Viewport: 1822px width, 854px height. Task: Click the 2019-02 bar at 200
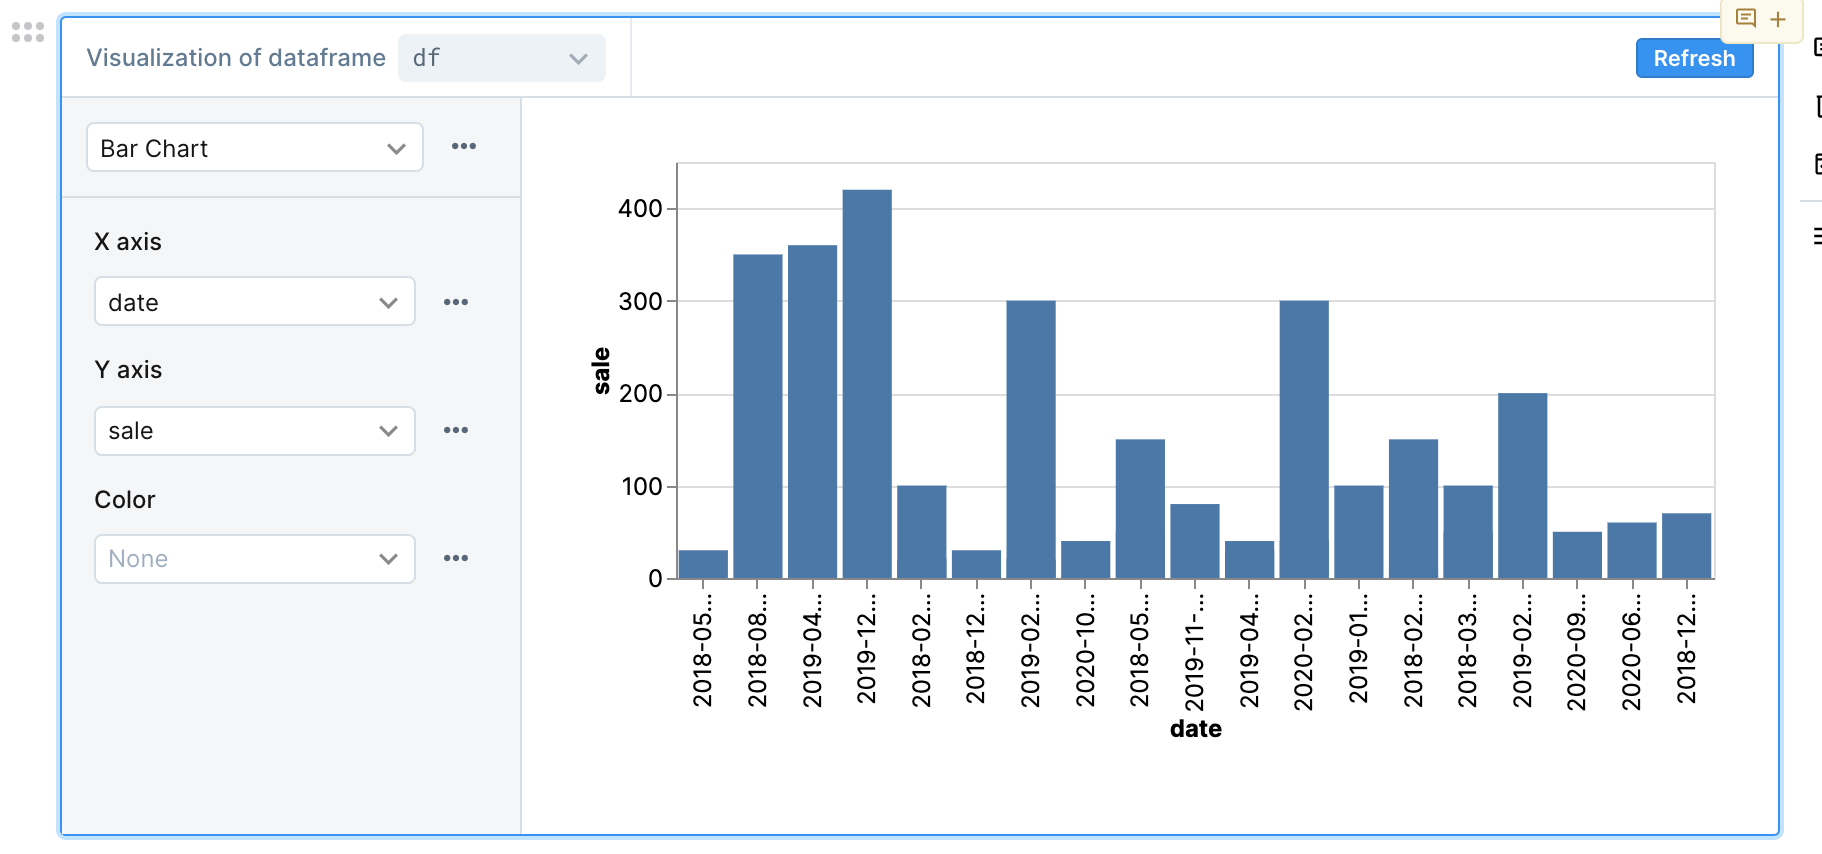click(x=1523, y=486)
